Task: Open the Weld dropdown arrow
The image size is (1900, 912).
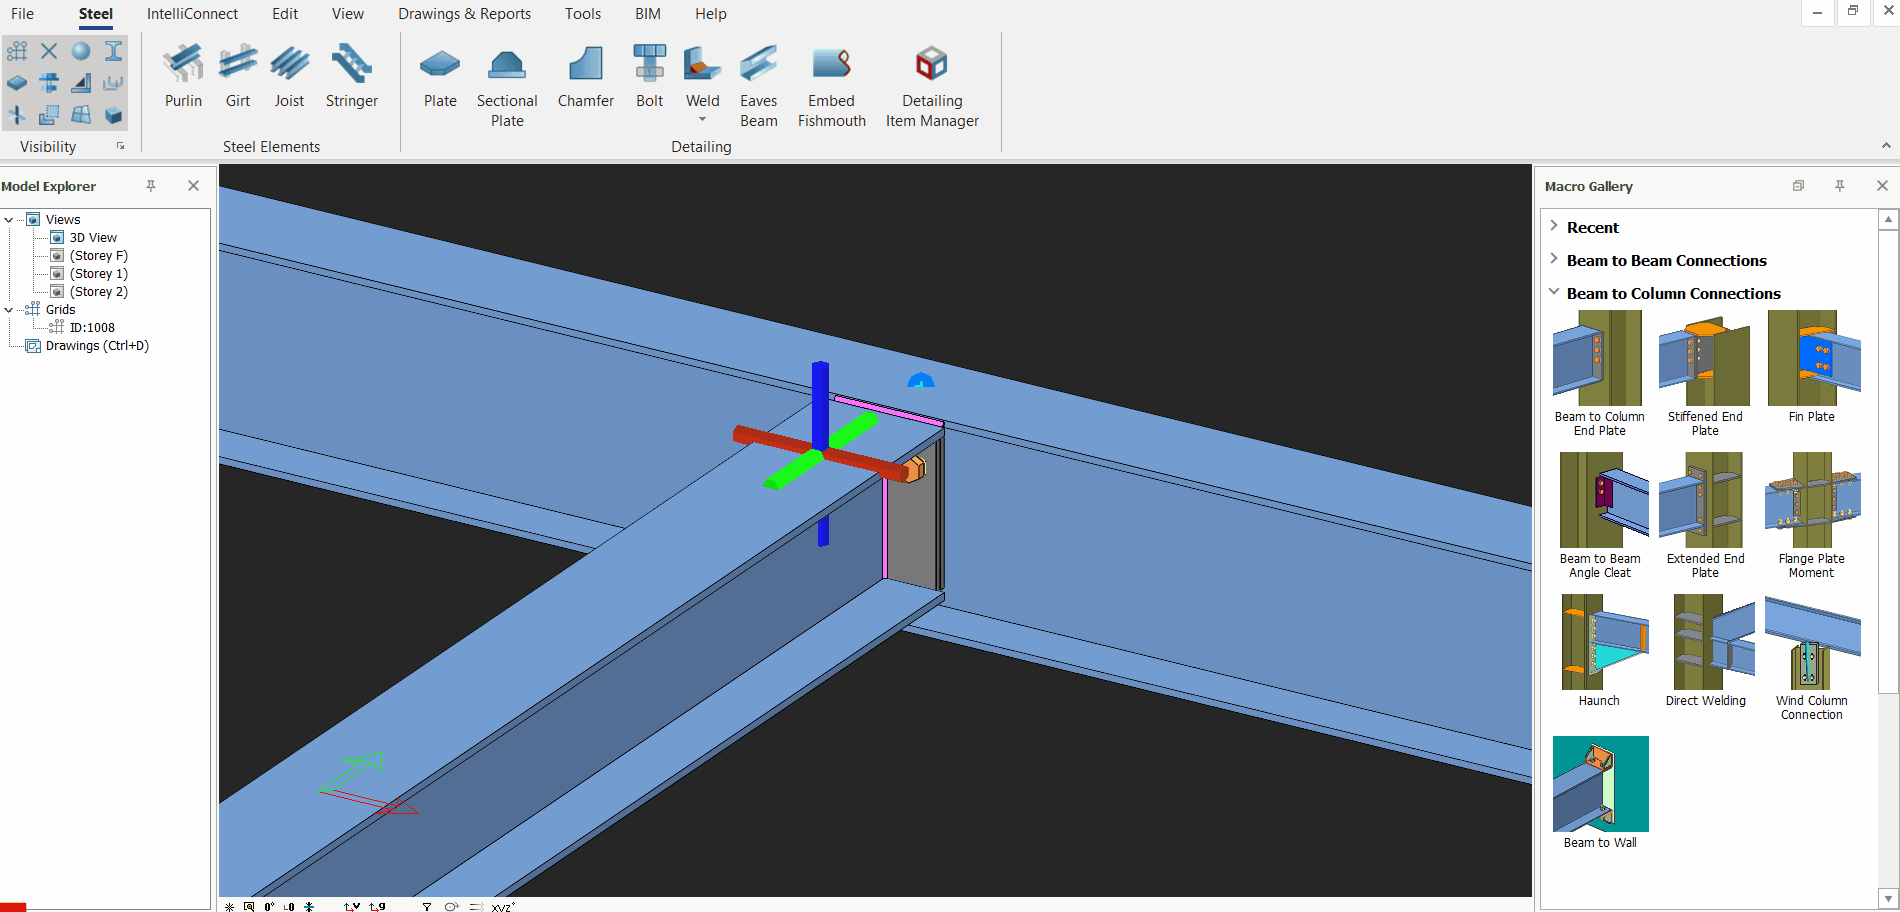Action: tap(702, 120)
